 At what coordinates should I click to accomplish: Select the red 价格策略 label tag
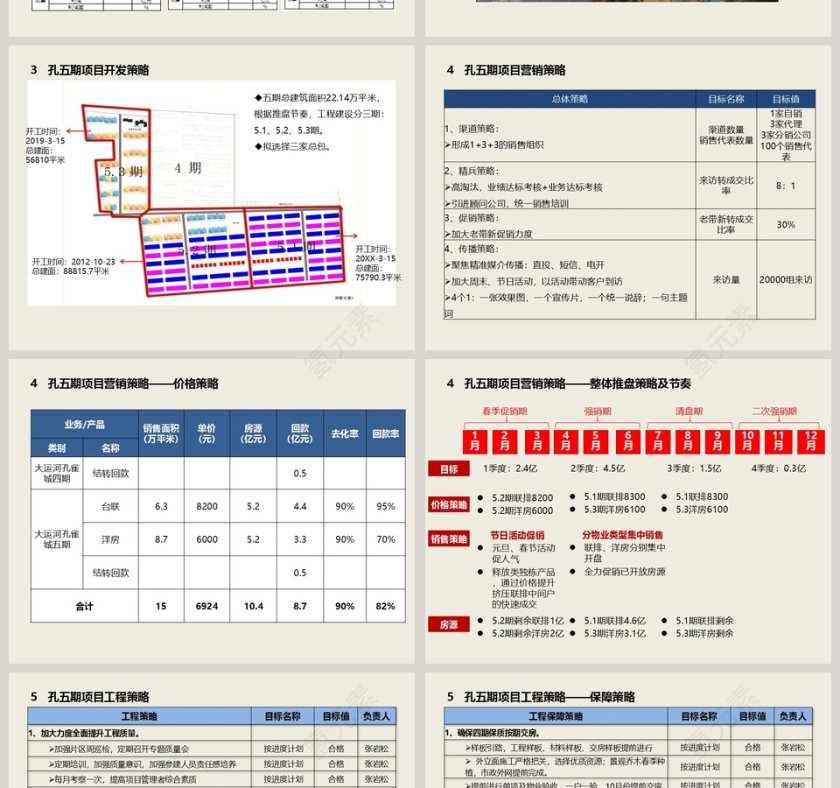point(448,505)
